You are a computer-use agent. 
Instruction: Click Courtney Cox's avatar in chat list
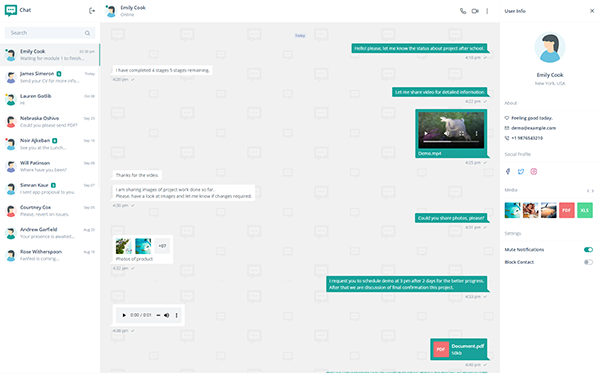pos(11,211)
